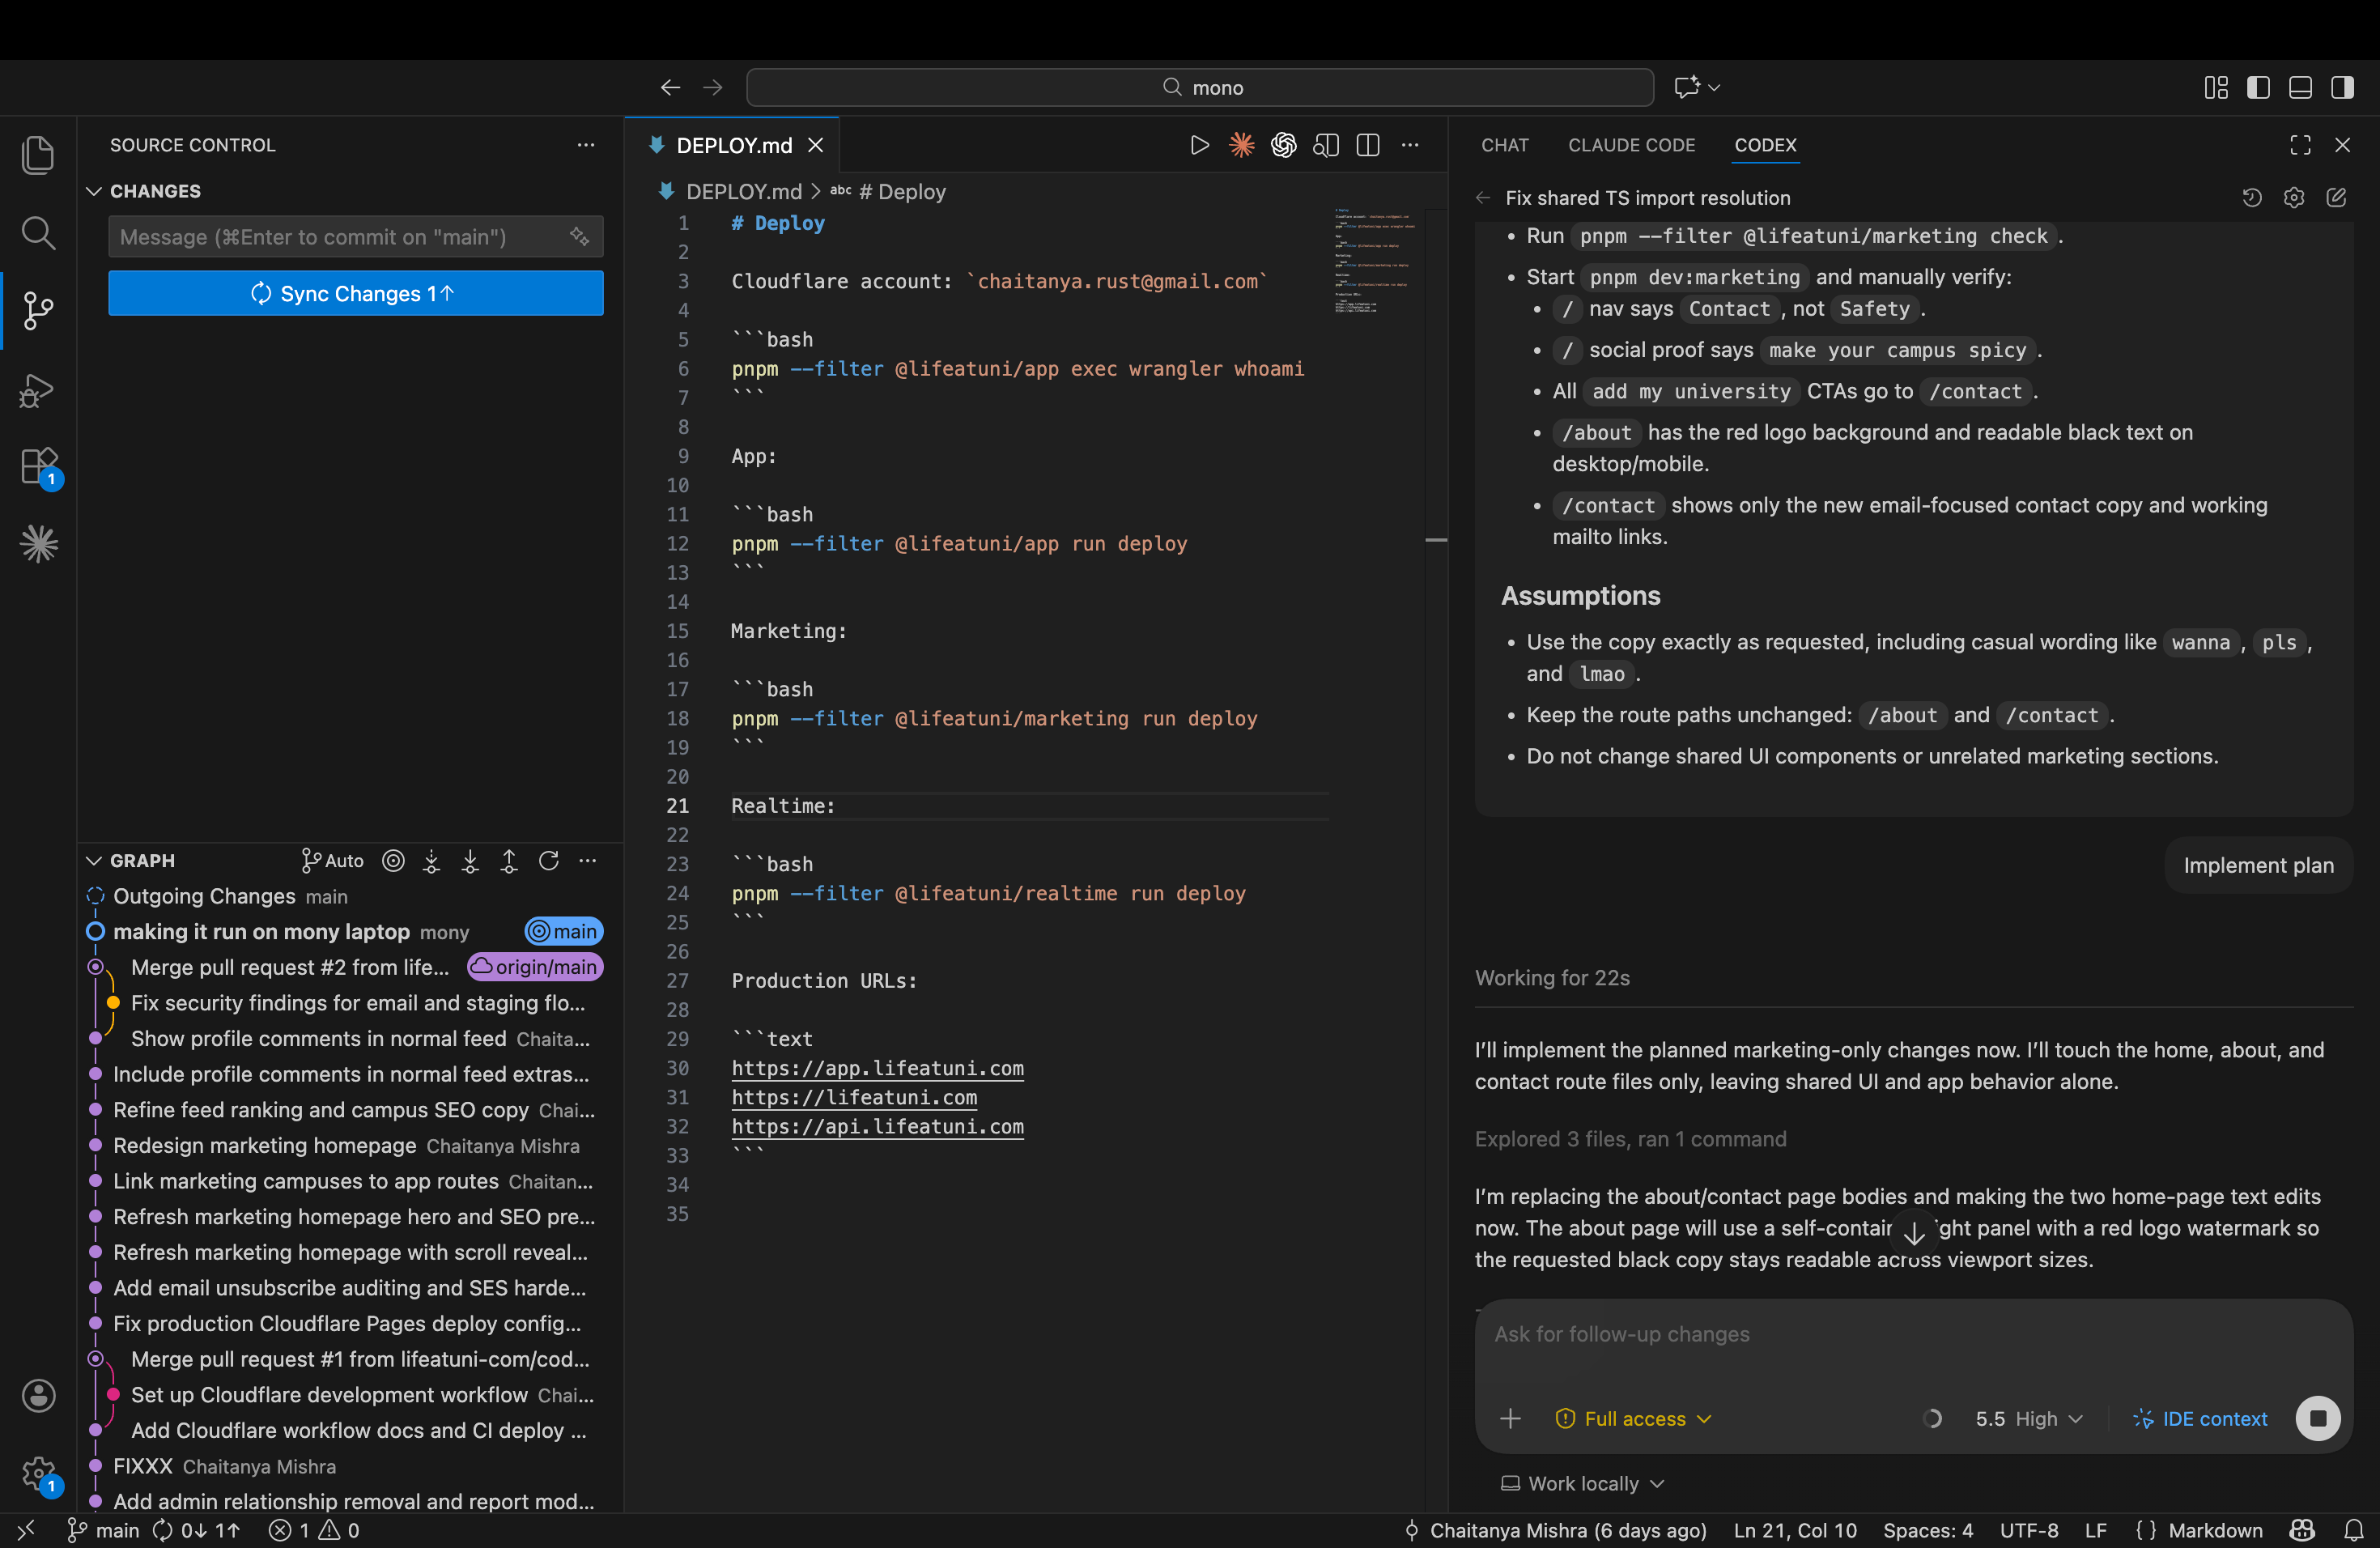Toggle the bottom panel
2380x1548 pixels.
click(x=2300, y=88)
